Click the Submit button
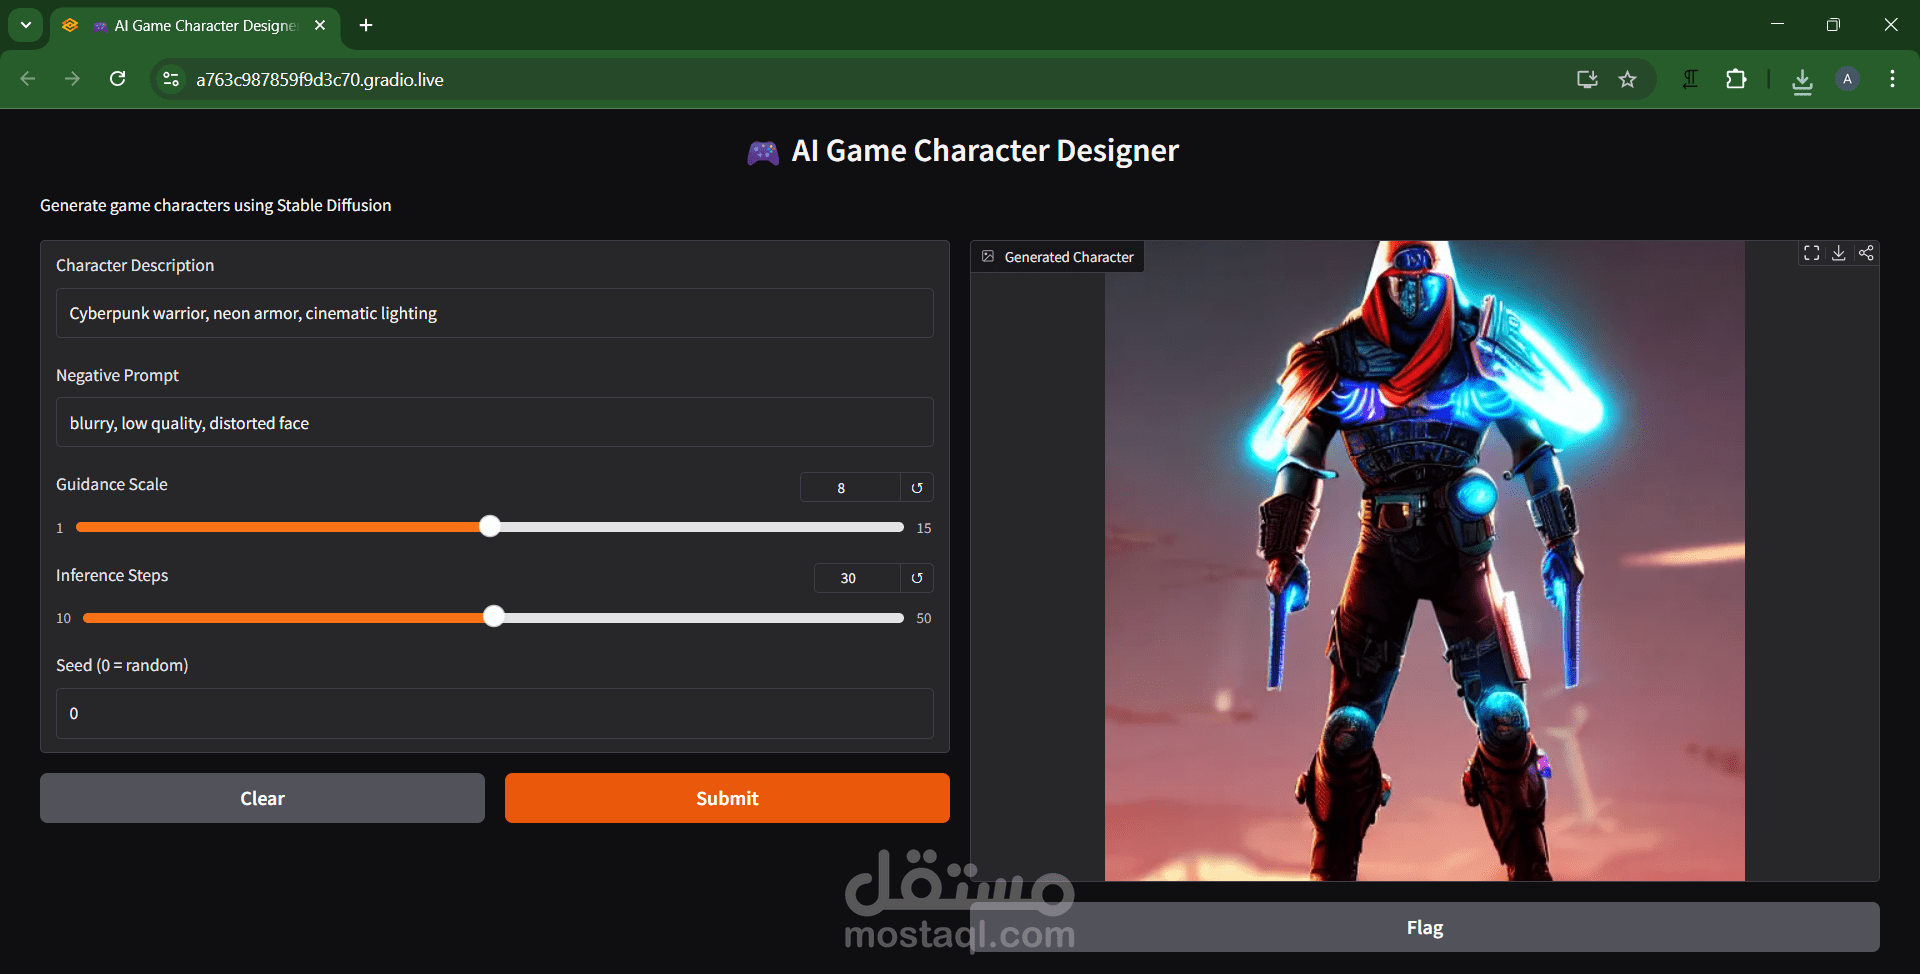The height and width of the screenshot is (974, 1920). coord(727,798)
